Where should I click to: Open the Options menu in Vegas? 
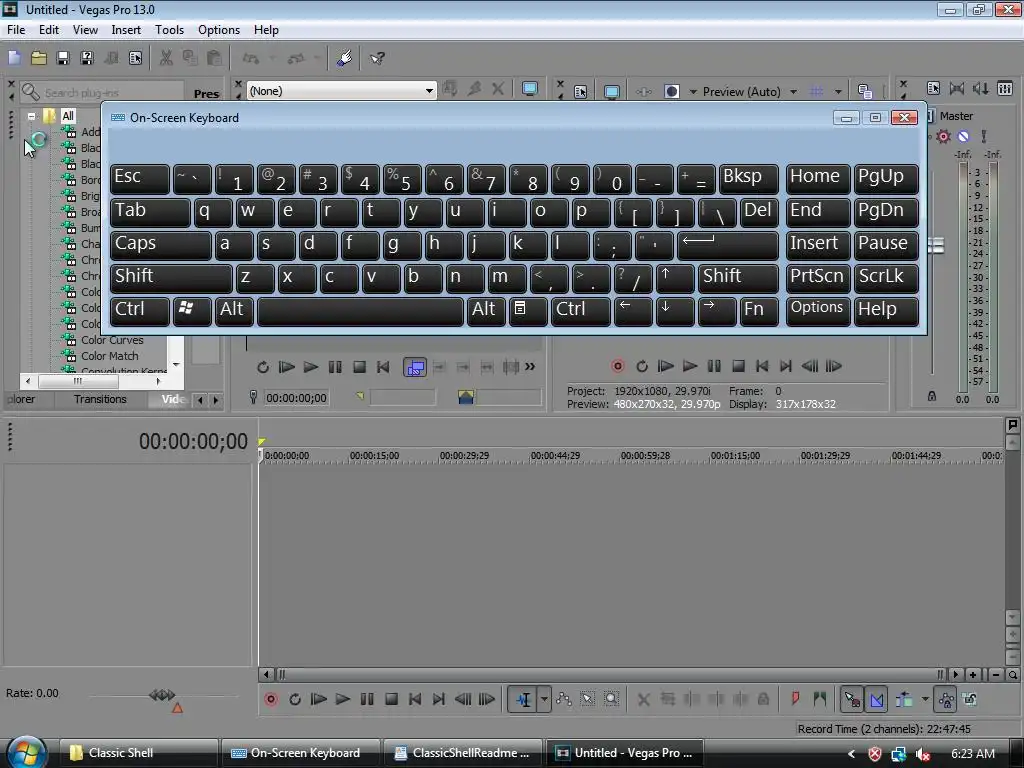pyautogui.click(x=219, y=30)
